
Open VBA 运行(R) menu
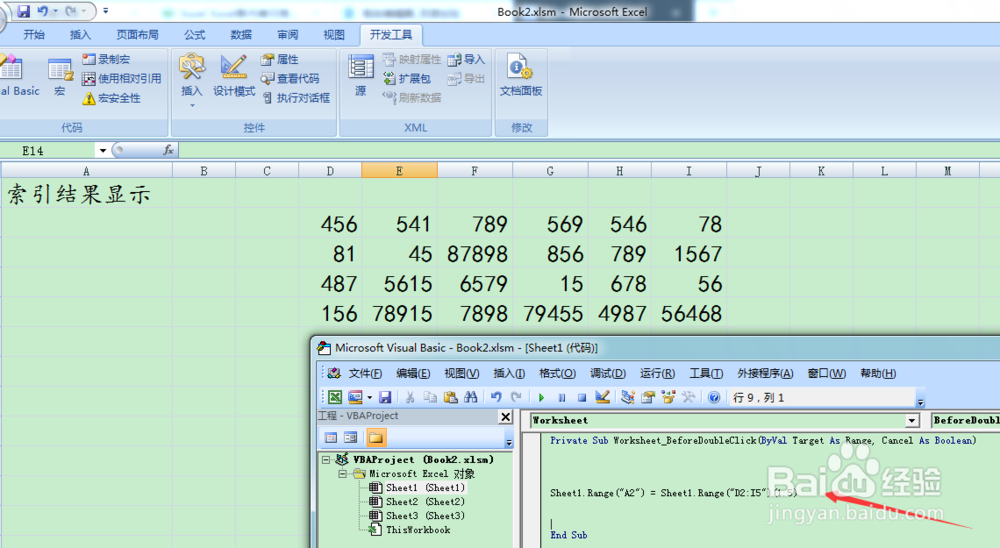(658, 374)
